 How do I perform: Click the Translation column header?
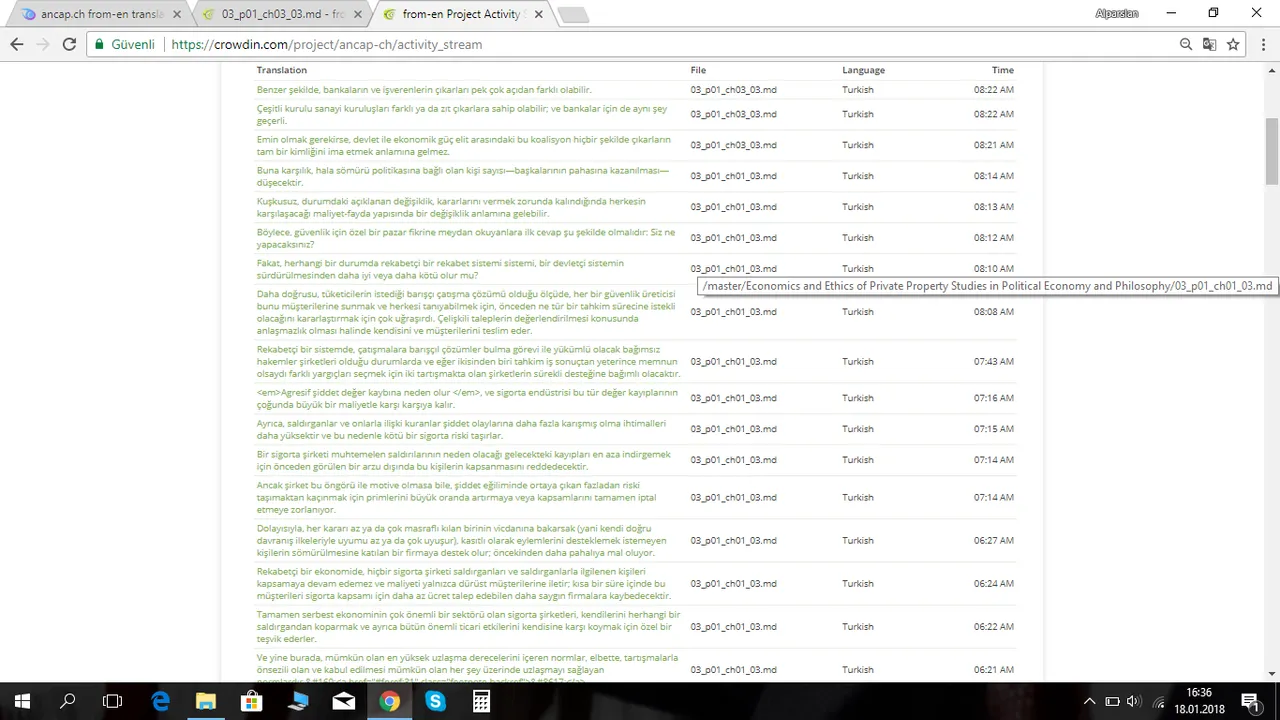point(281,70)
